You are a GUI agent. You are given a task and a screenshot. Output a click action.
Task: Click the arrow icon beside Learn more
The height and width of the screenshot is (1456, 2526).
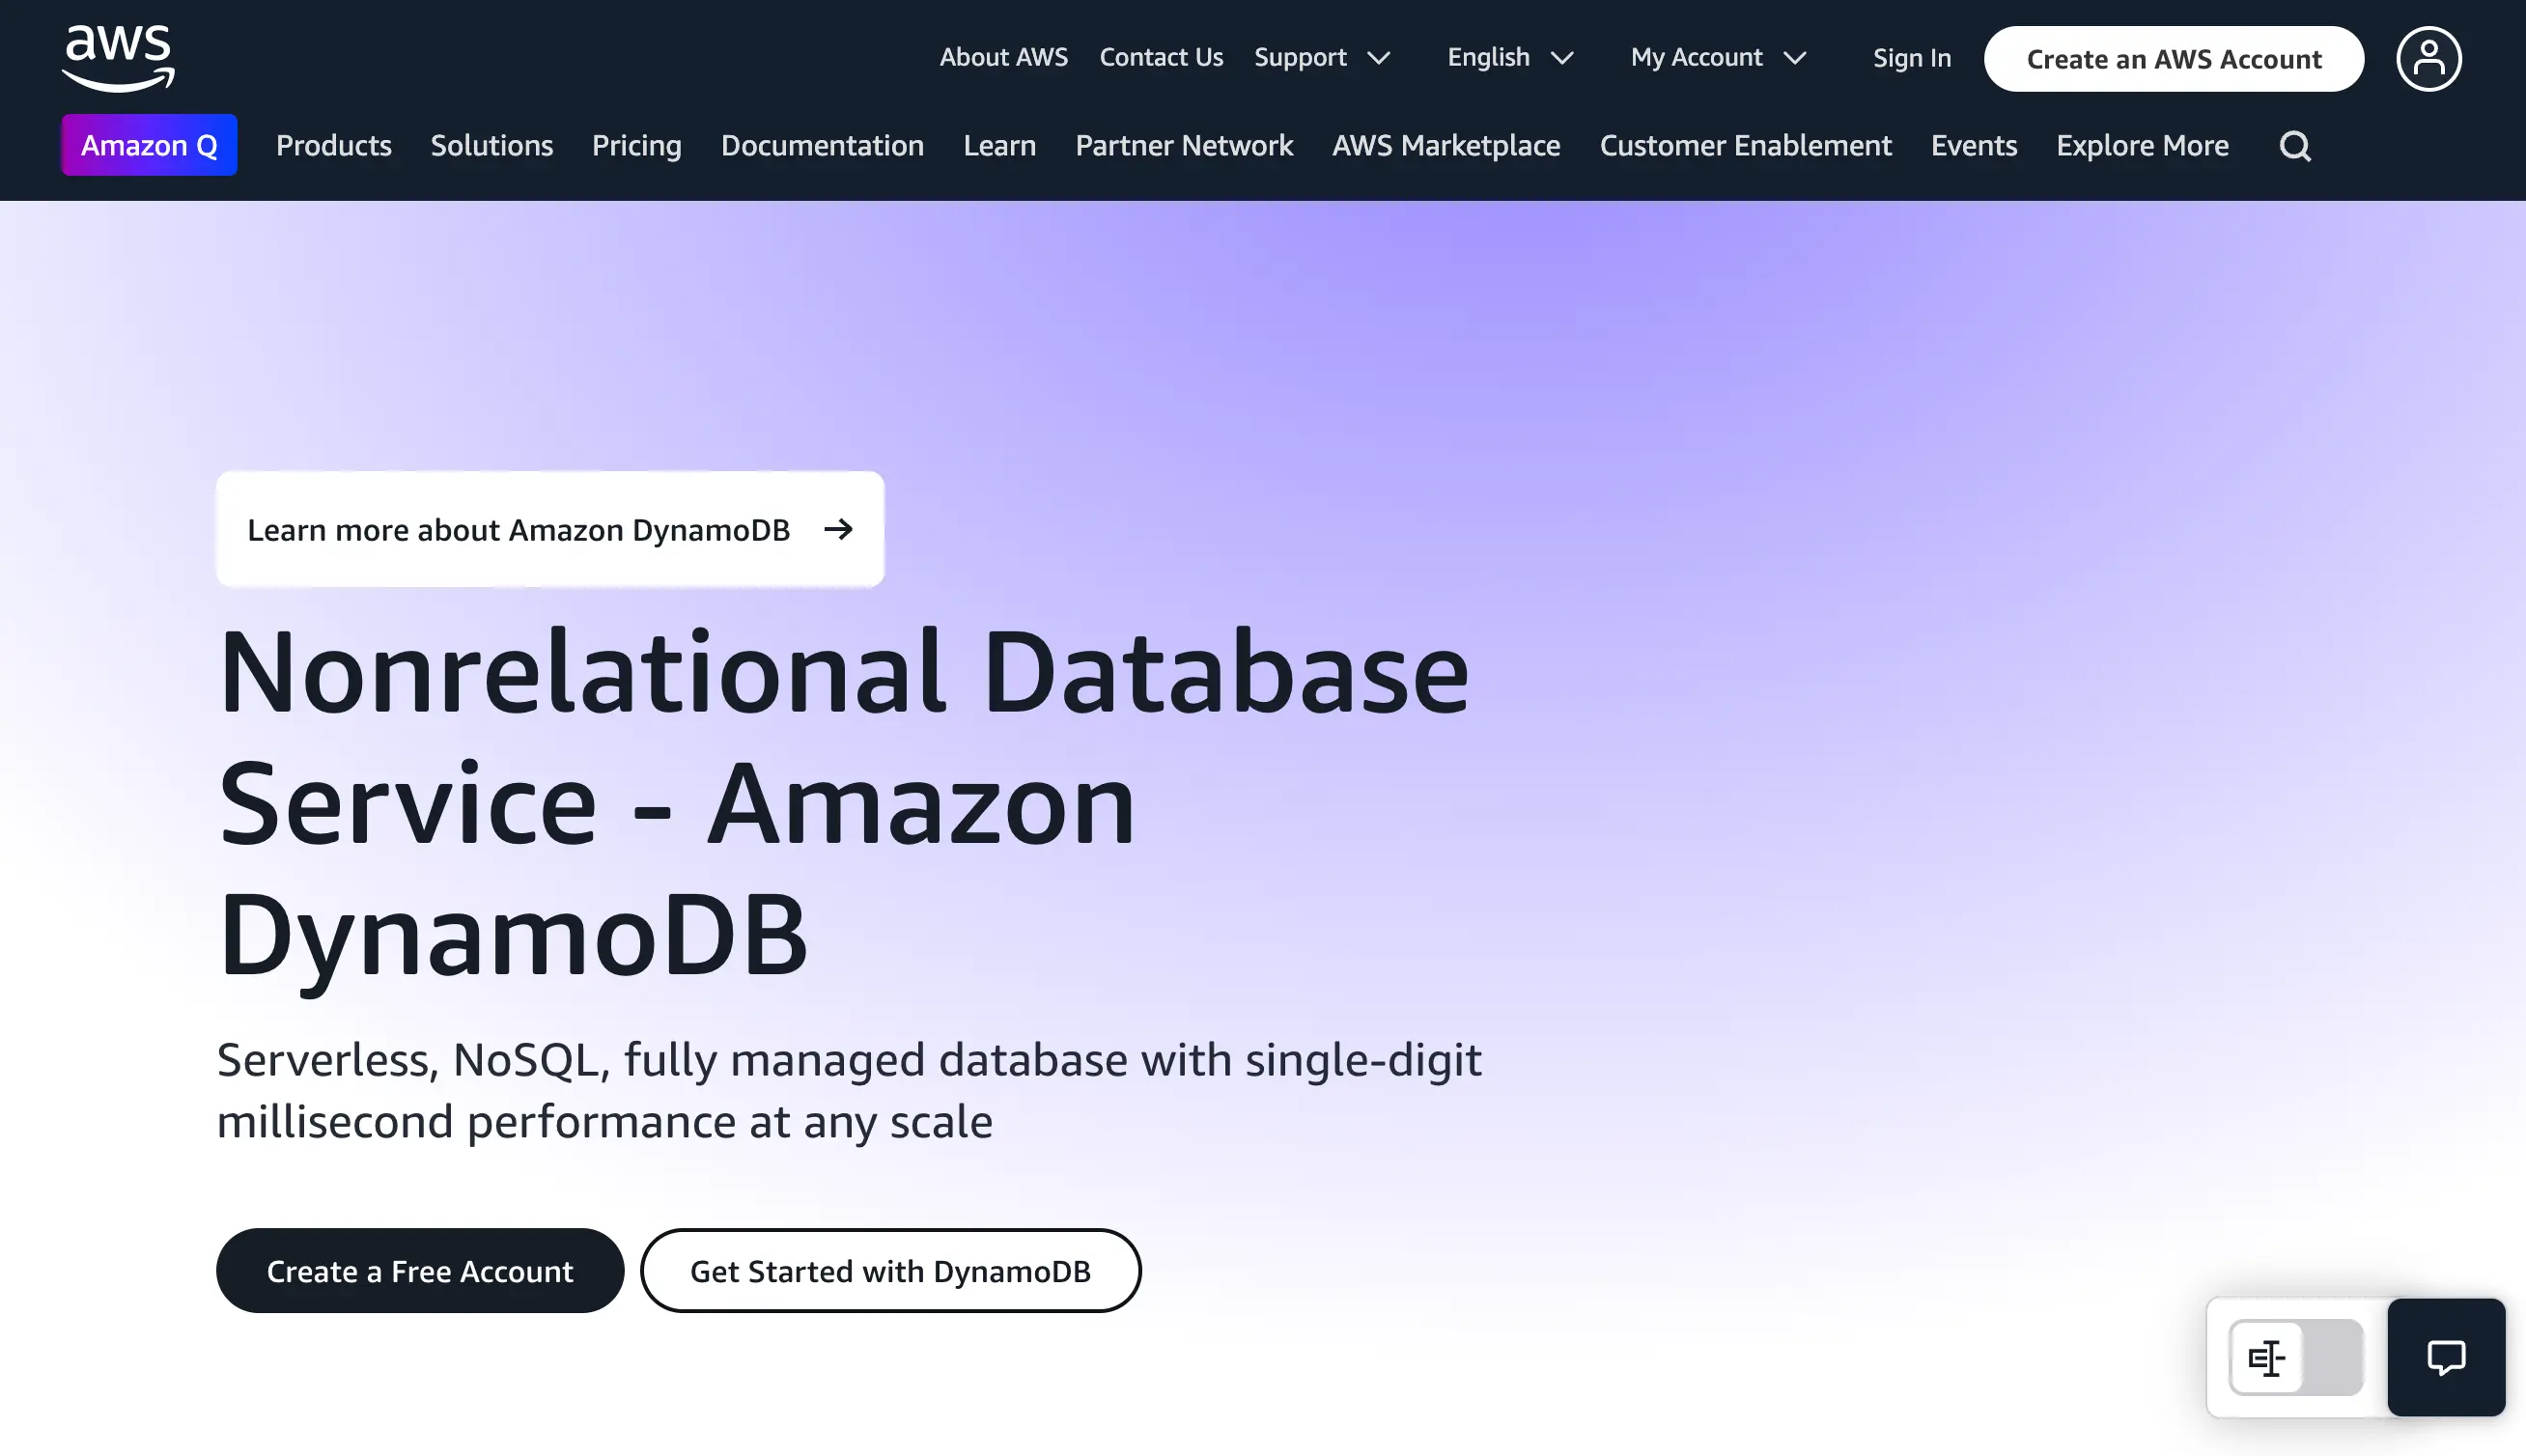838,530
